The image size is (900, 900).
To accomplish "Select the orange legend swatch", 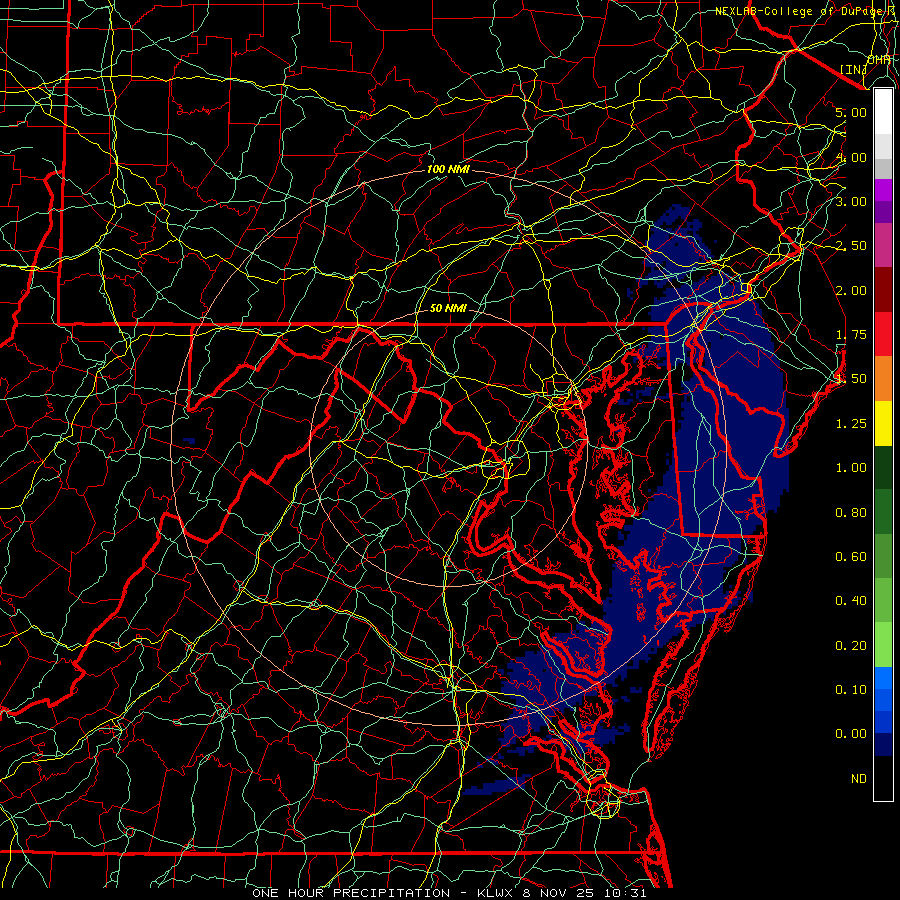I will coord(883,378).
